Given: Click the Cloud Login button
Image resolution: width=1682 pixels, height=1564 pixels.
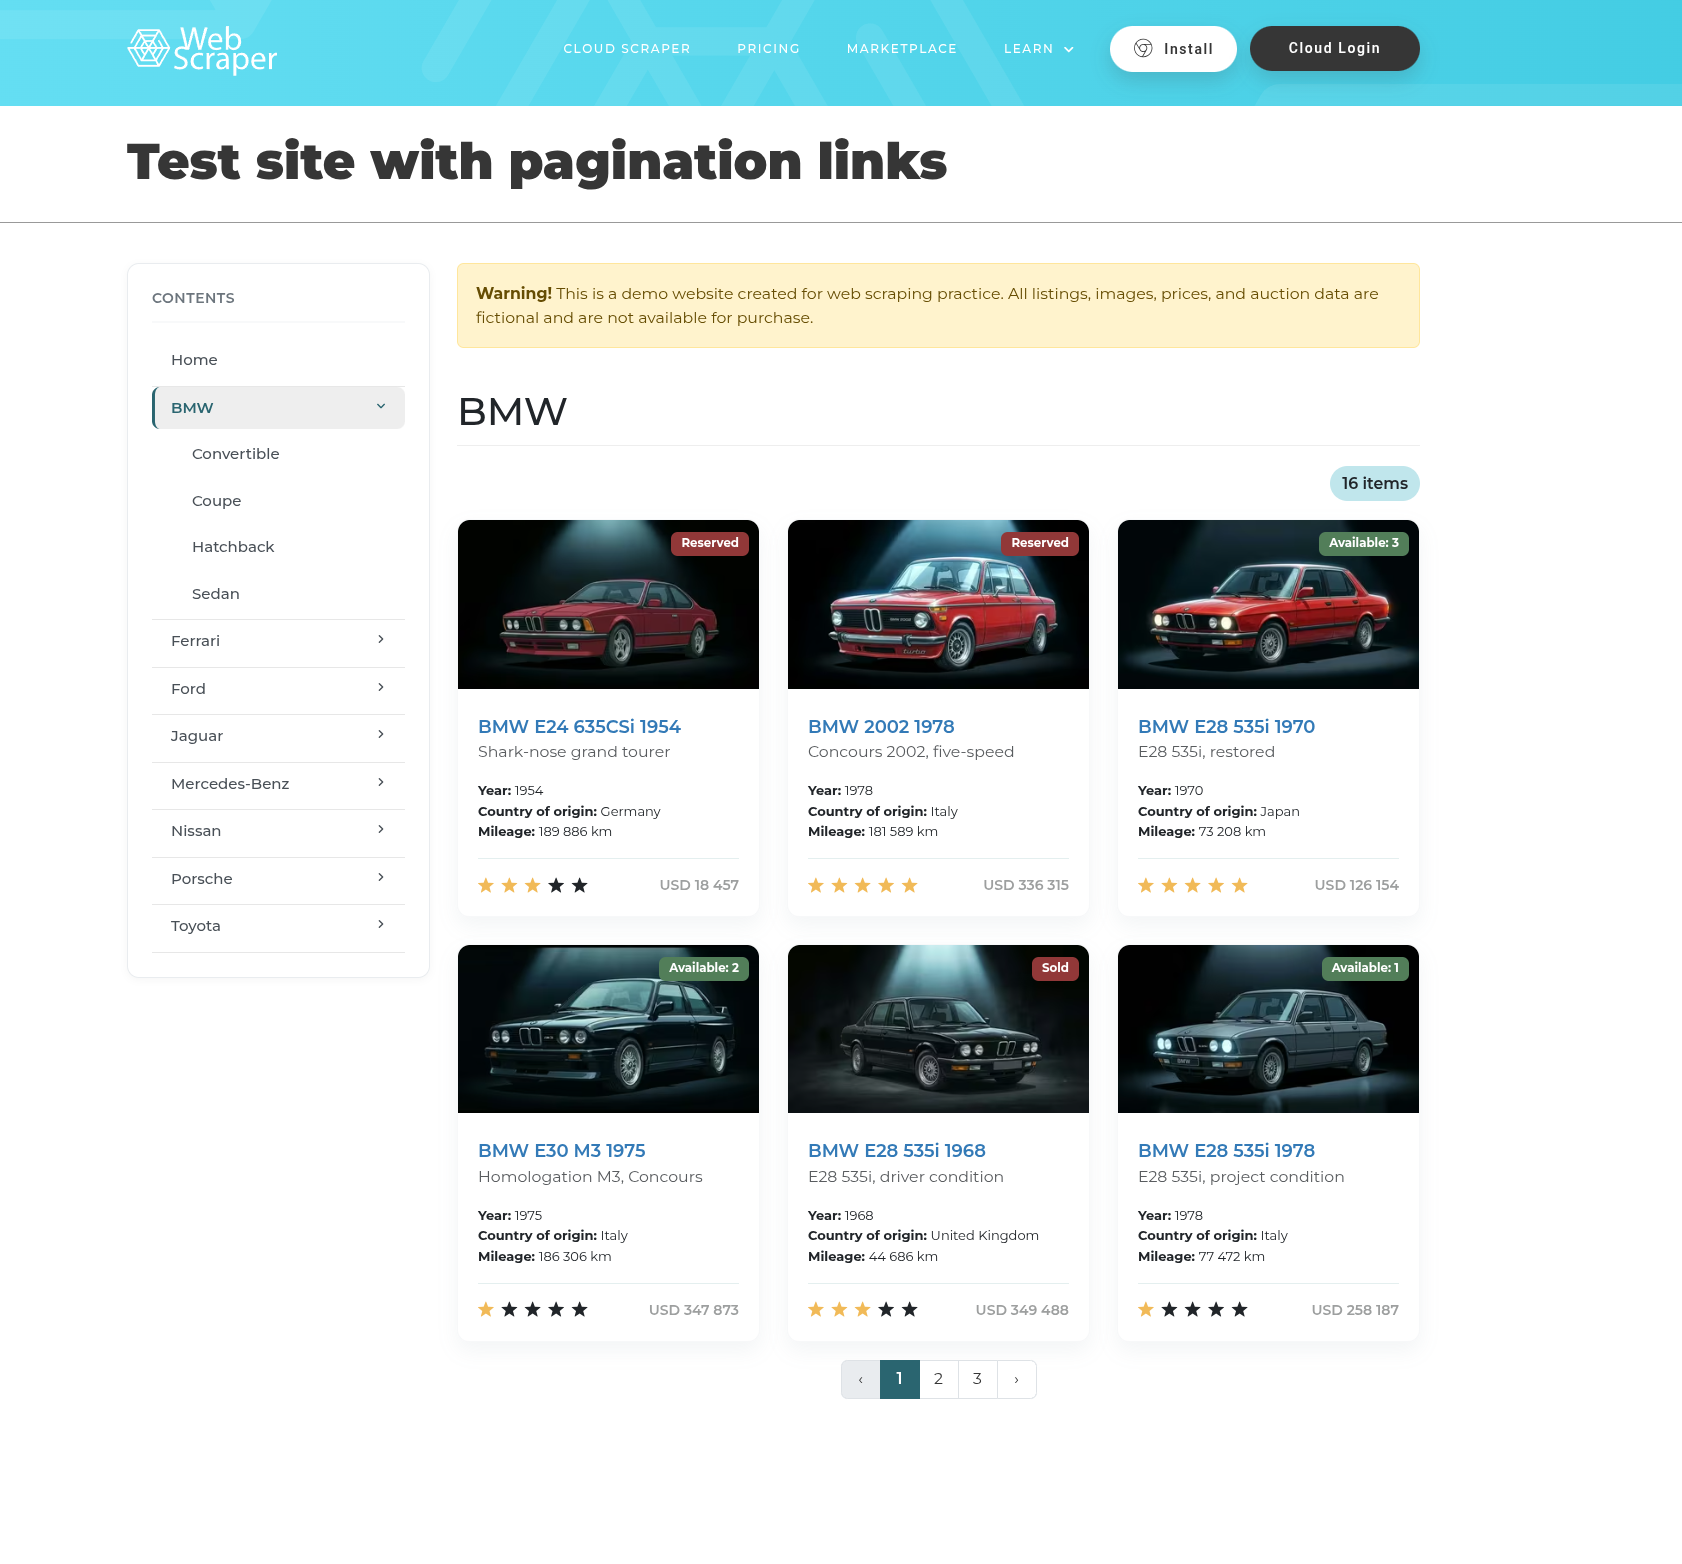Looking at the screenshot, I should coord(1334,48).
